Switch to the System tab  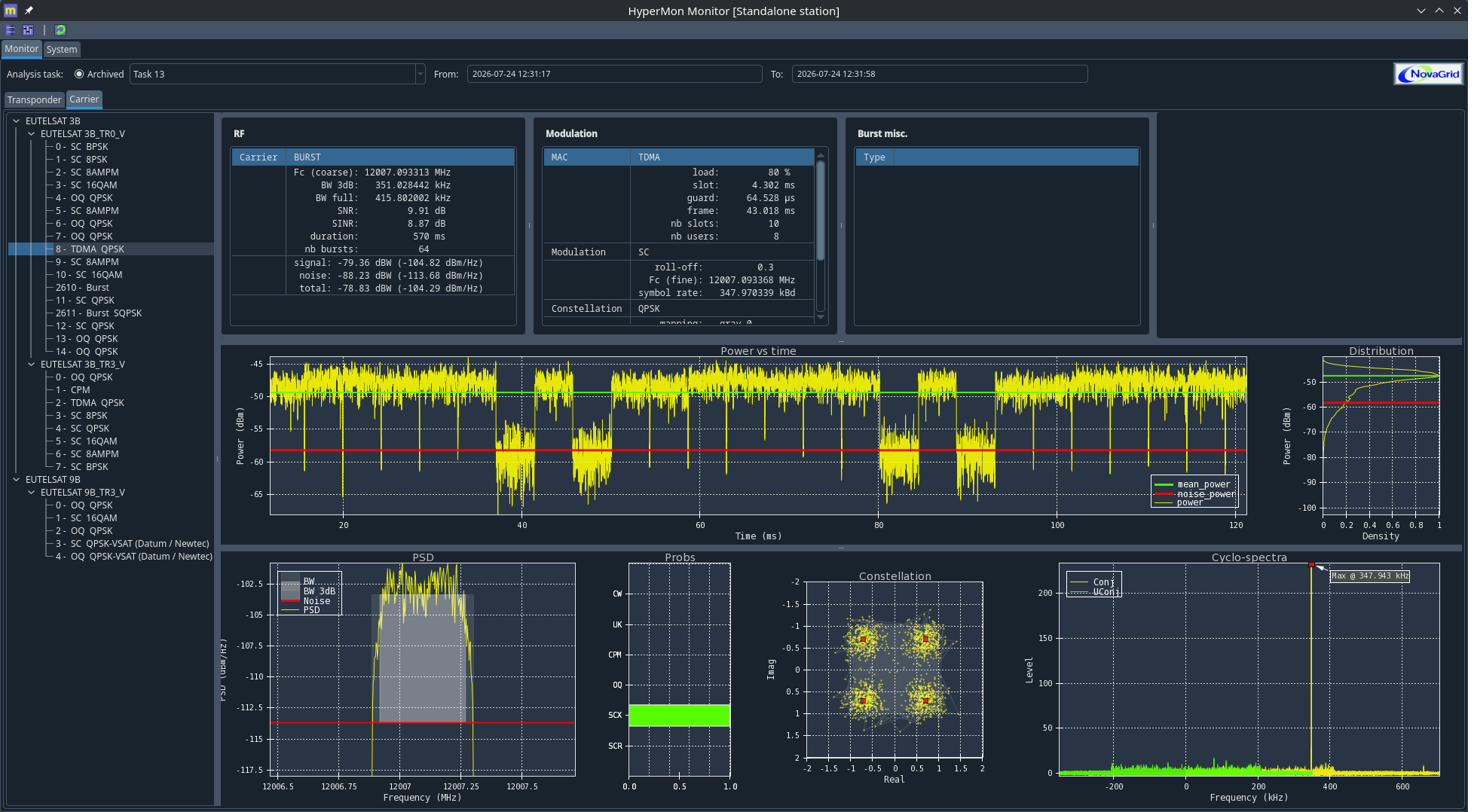point(61,49)
